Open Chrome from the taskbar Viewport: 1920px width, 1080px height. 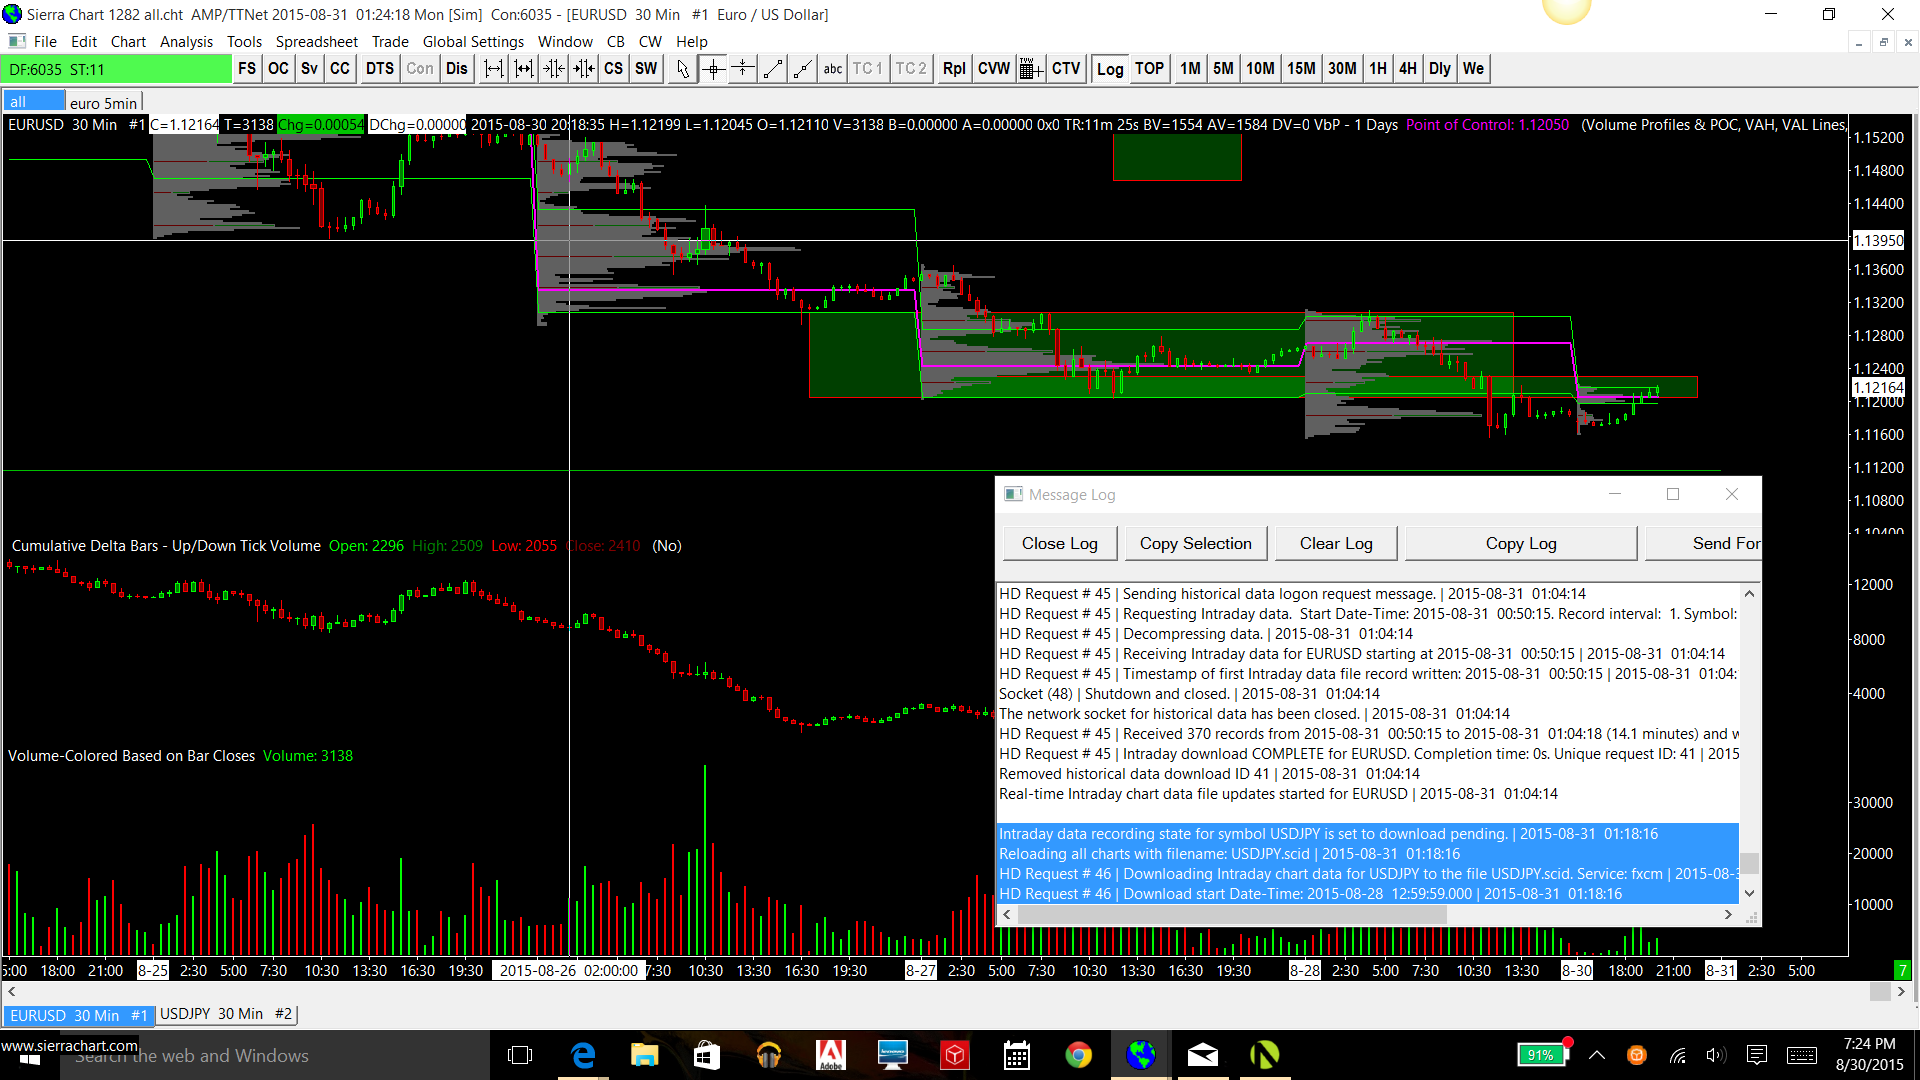click(x=1078, y=1055)
